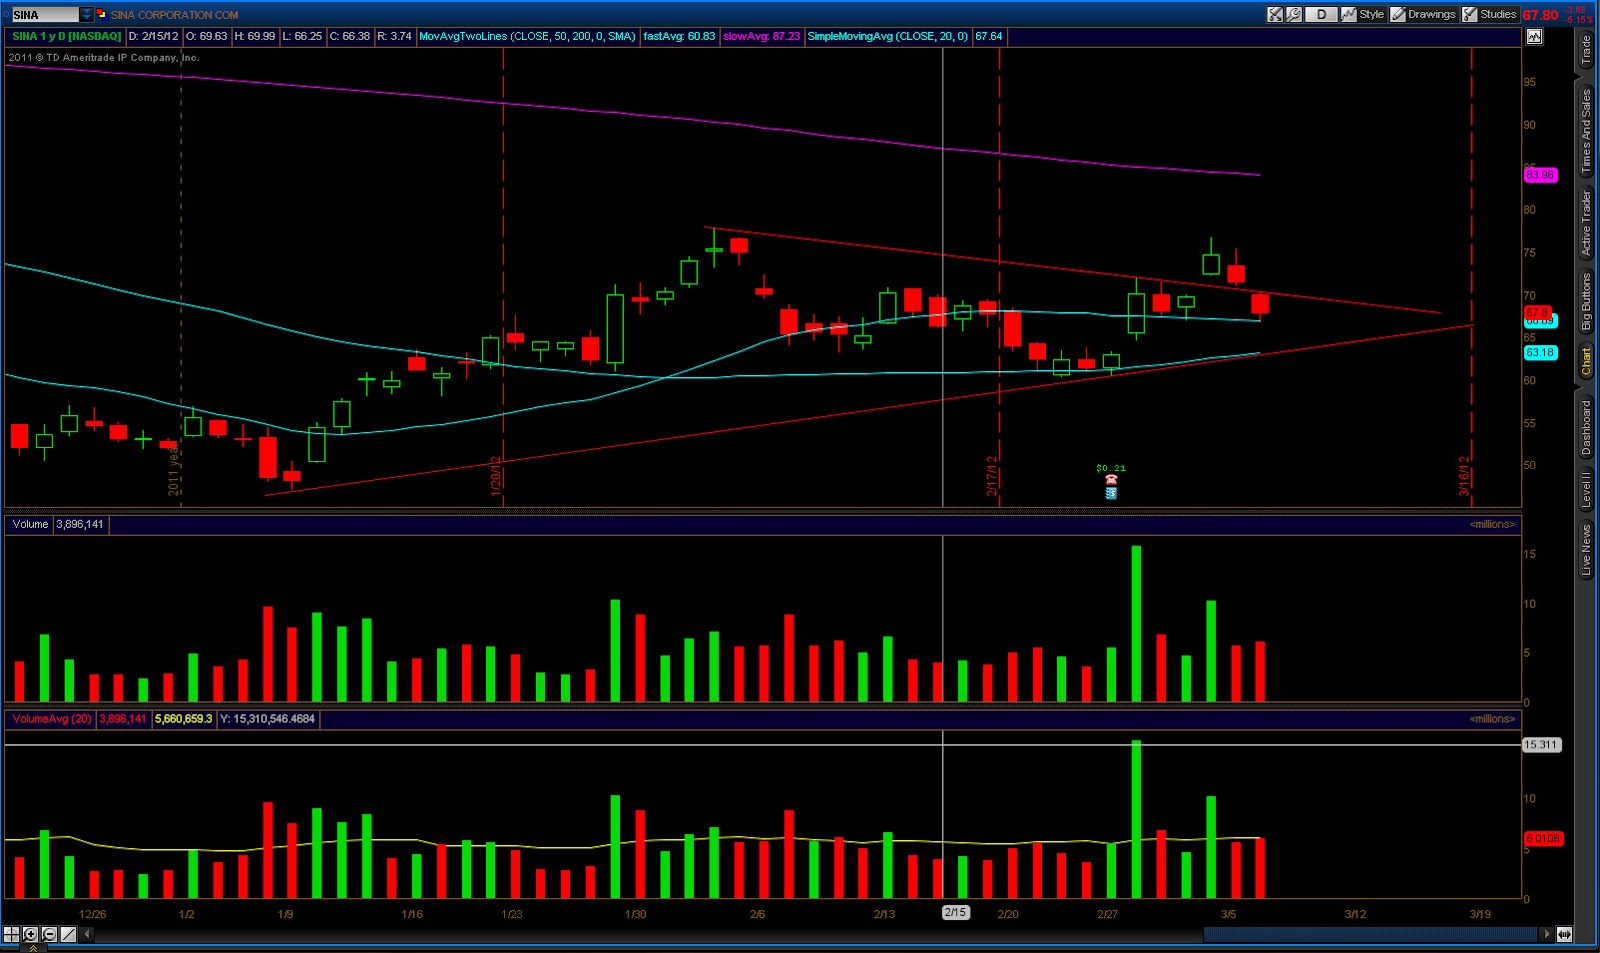Open the color link squares icon

101,14
